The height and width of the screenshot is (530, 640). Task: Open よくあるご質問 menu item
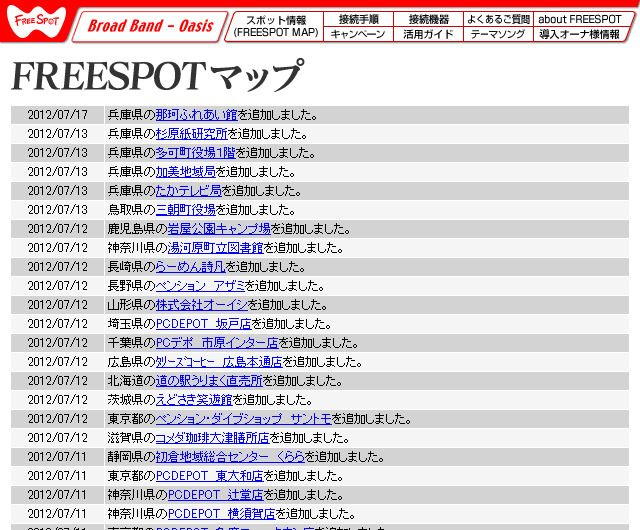tap(498, 19)
